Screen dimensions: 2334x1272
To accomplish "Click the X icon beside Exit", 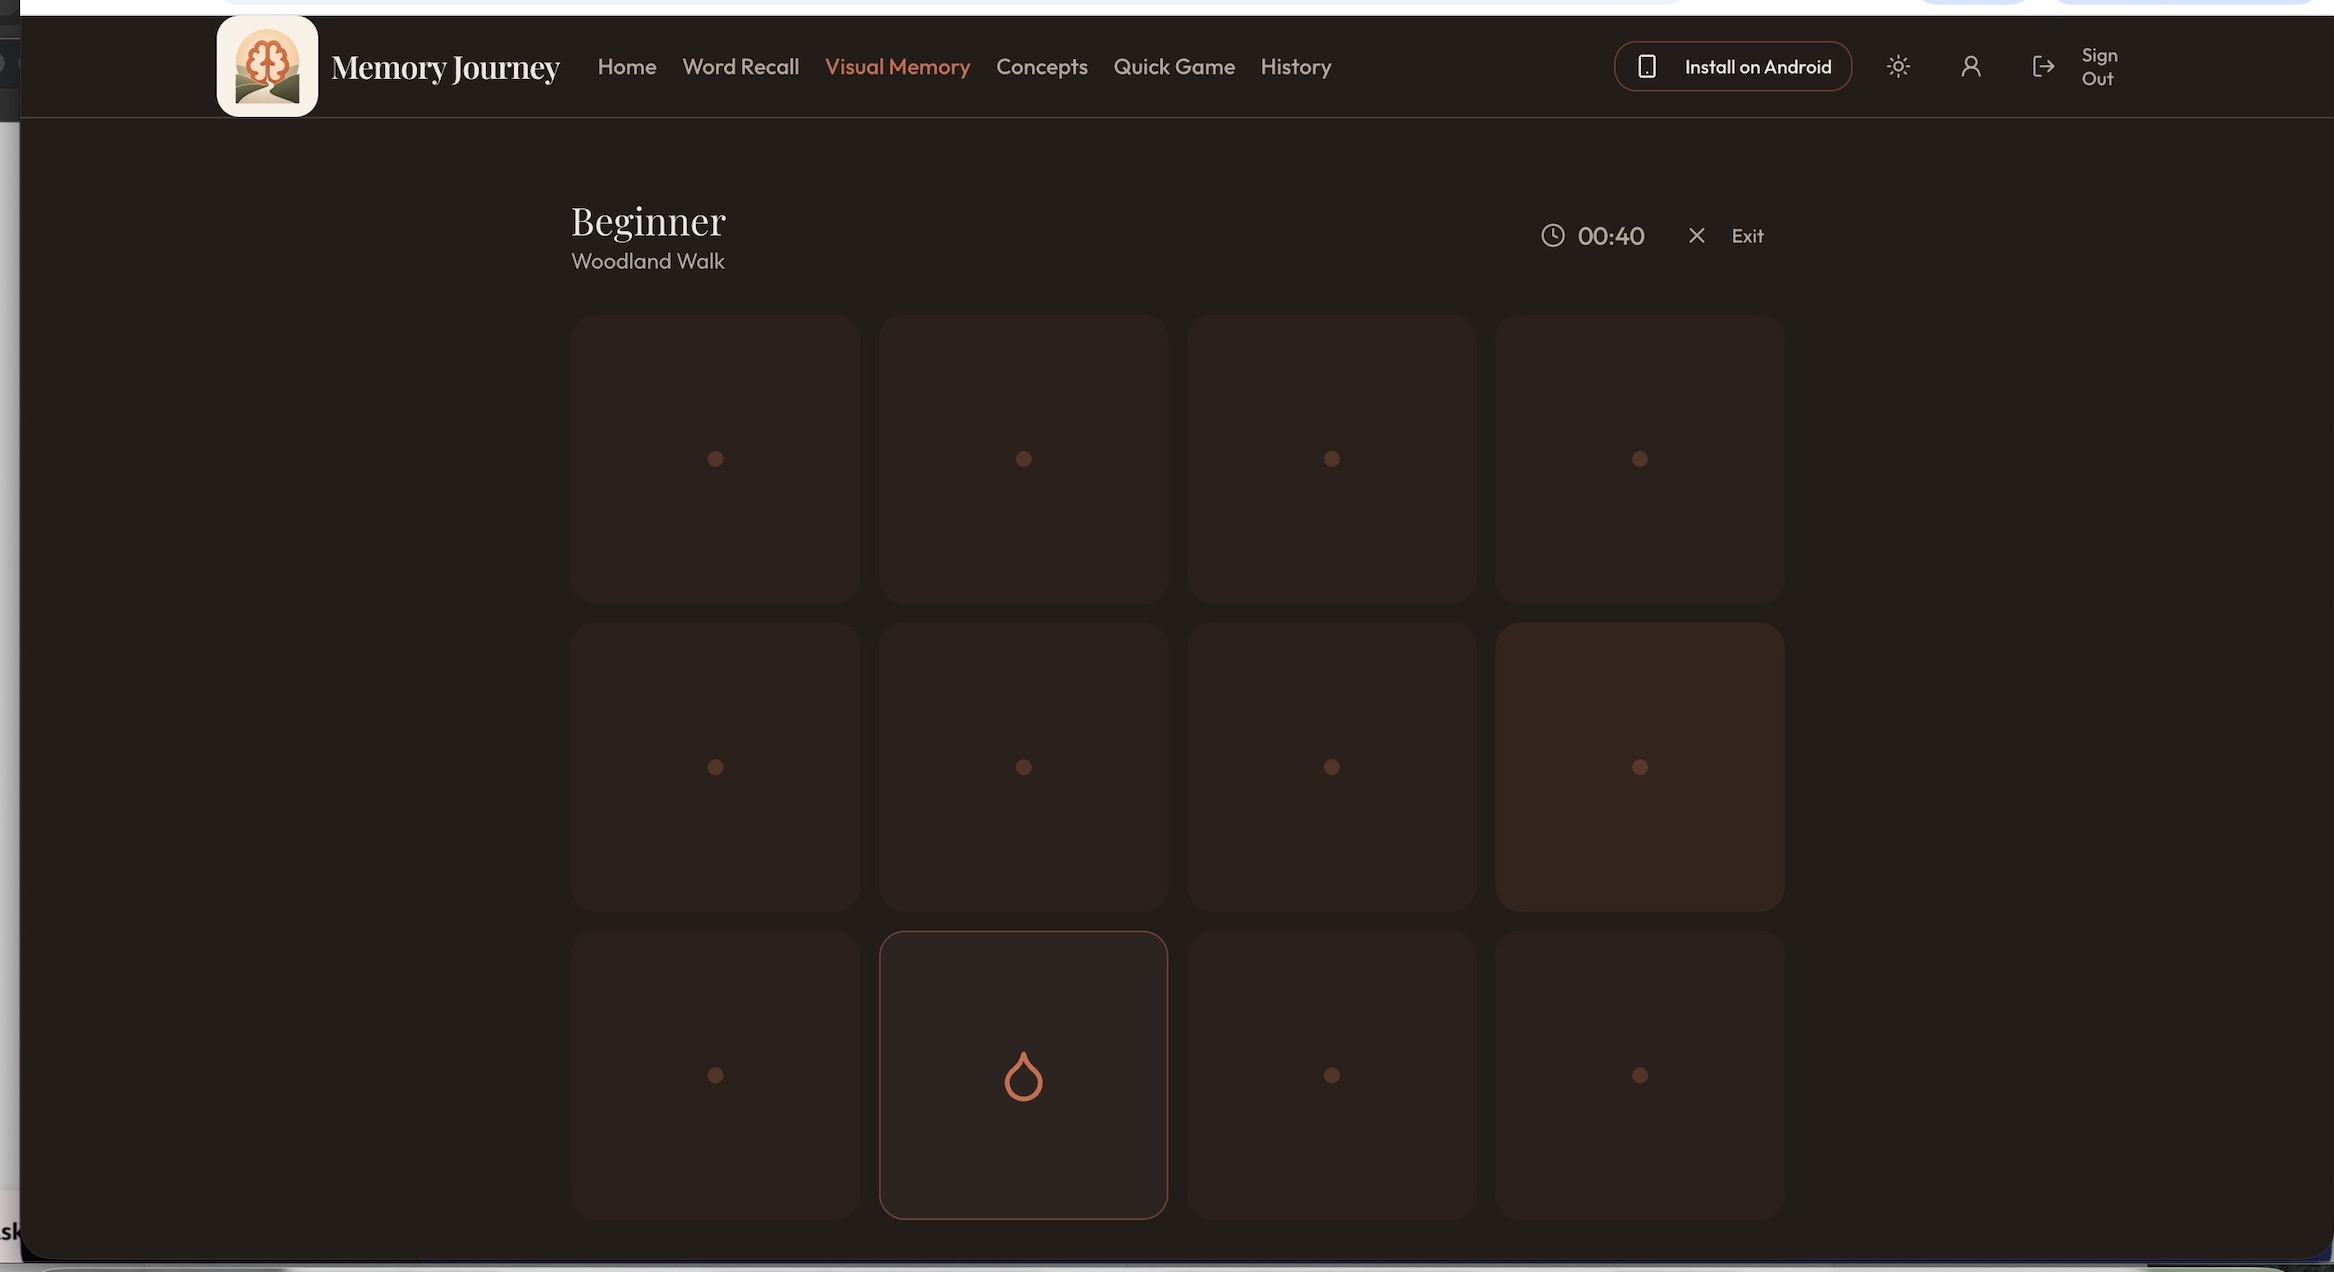I will tap(1696, 235).
